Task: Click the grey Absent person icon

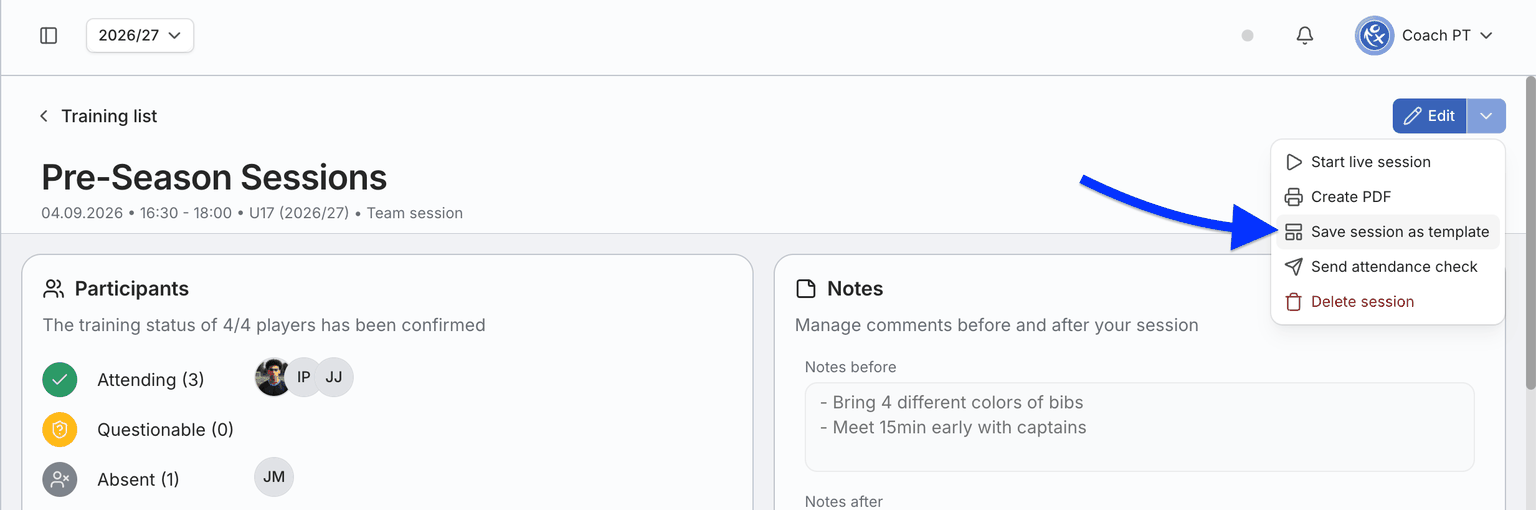Action: (60, 480)
